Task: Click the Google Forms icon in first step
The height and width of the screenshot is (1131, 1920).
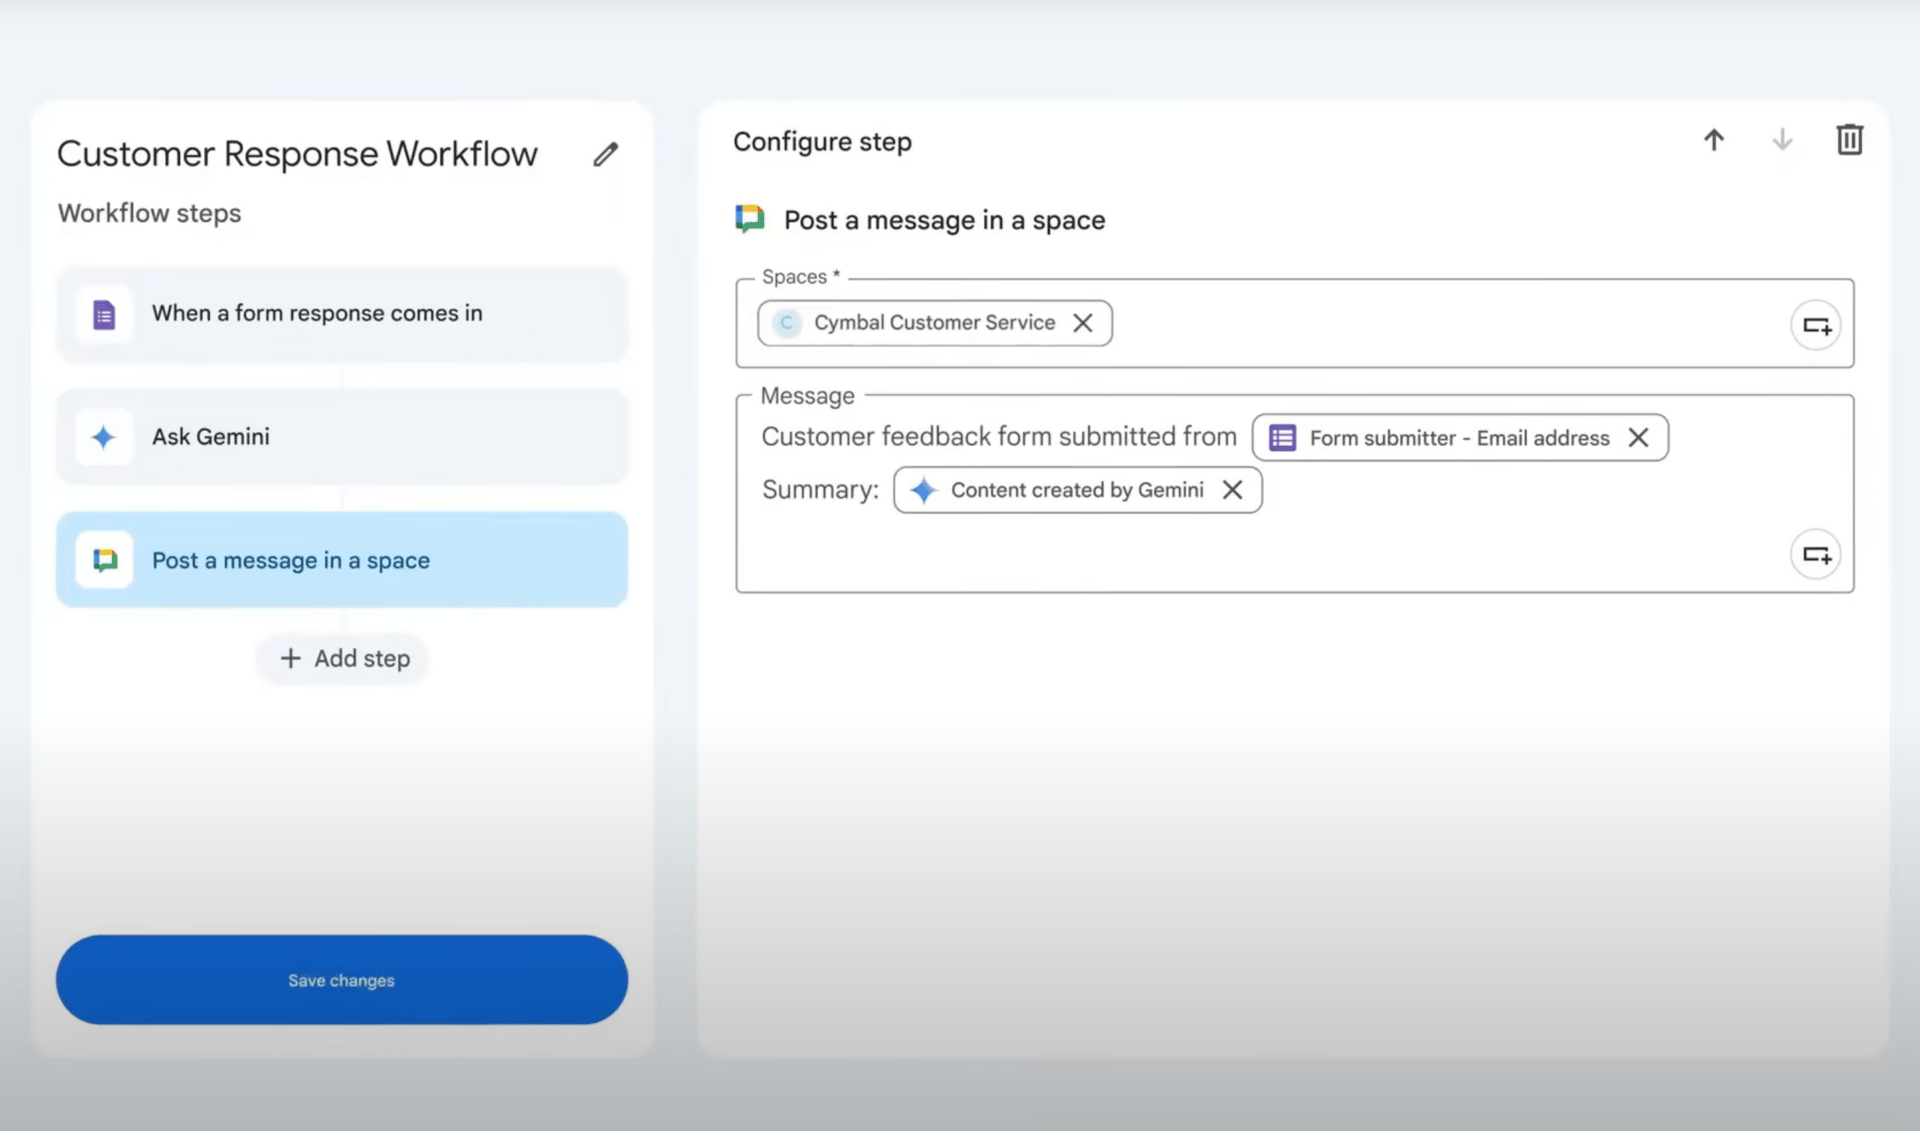Action: tap(104, 315)
